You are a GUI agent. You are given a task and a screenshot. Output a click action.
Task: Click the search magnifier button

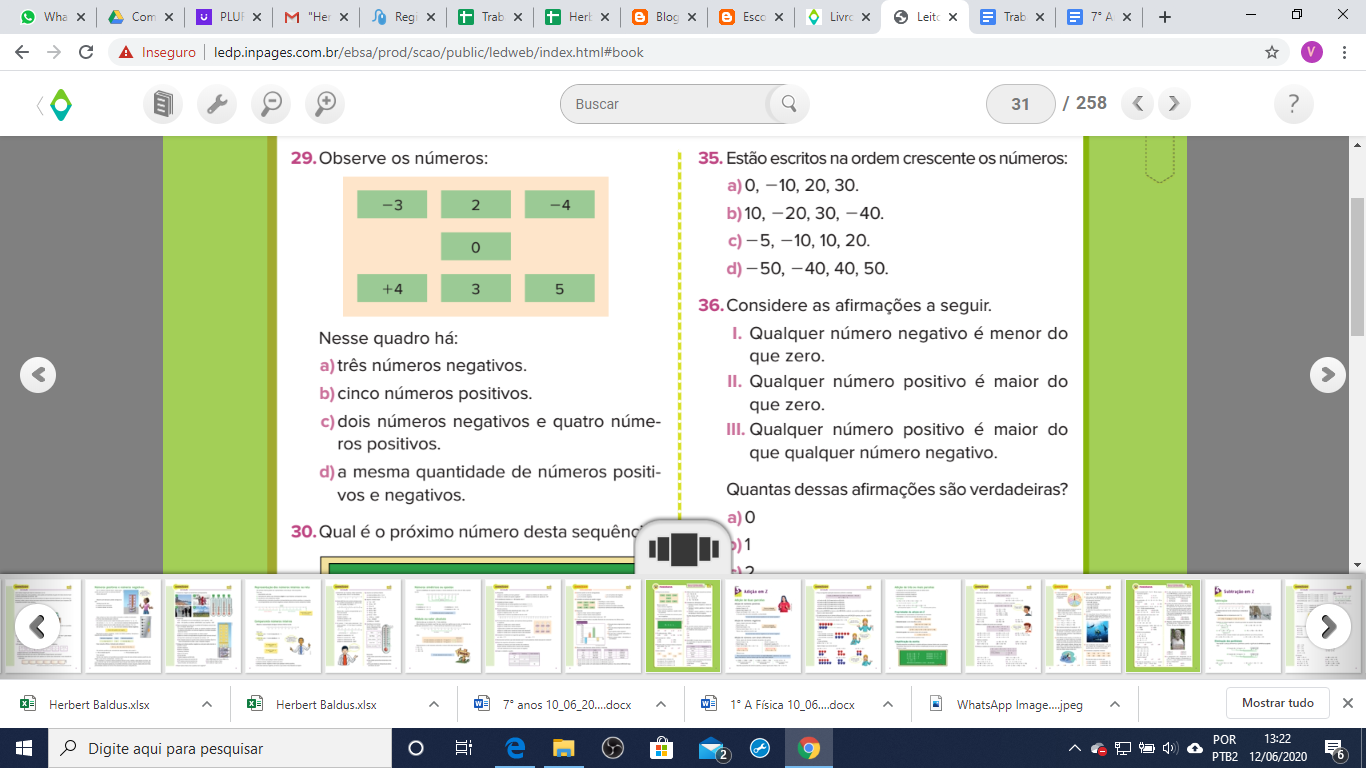point(788,103)
